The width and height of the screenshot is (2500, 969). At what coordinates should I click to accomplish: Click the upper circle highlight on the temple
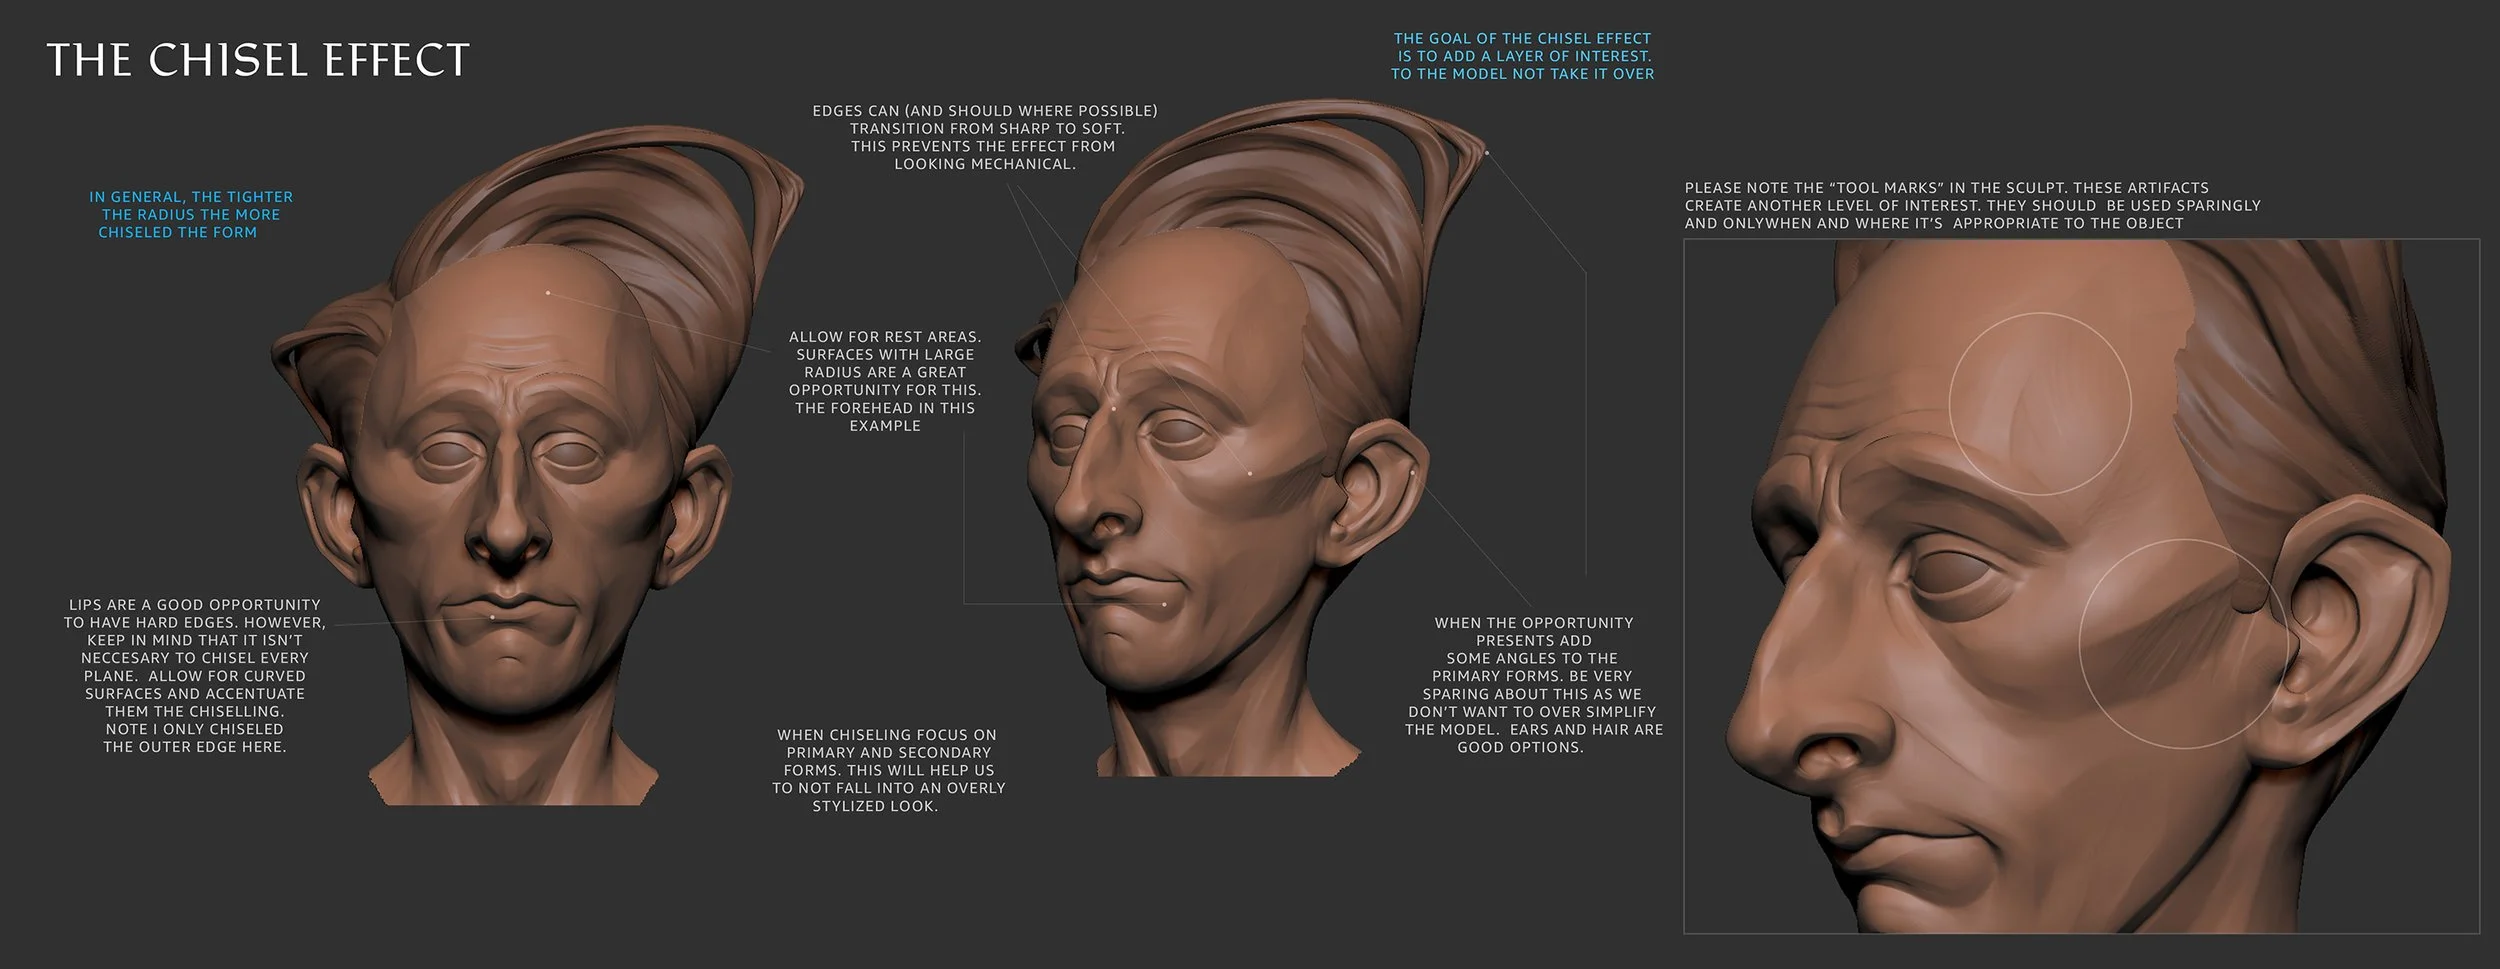[2040, 404]
